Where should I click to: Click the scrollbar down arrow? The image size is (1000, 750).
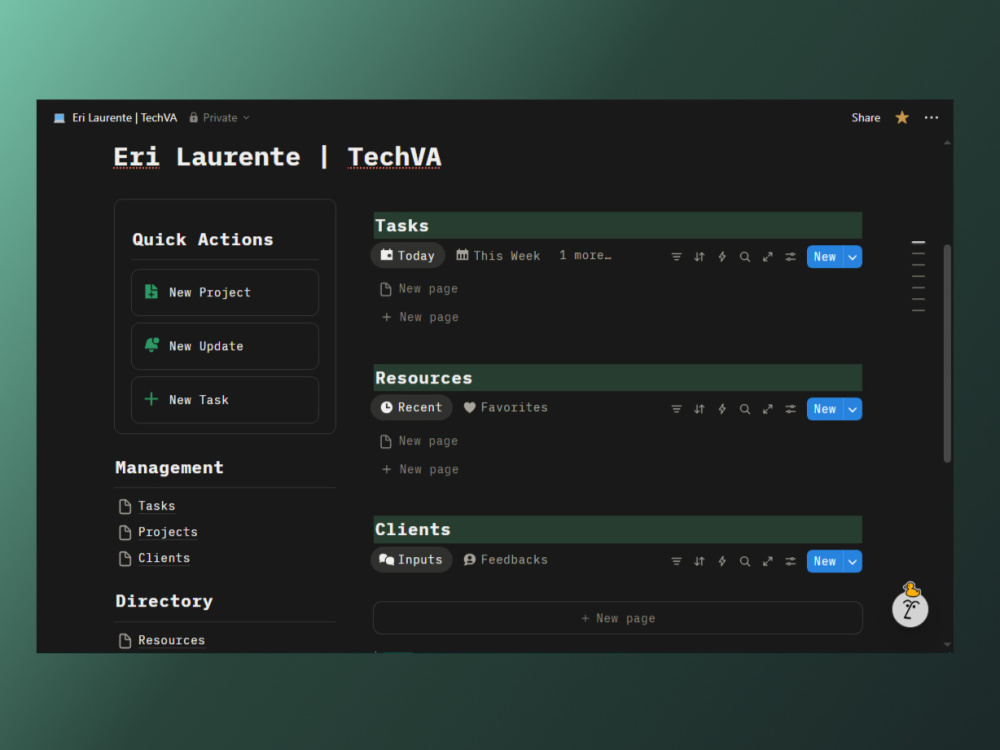[x=947, y=645]
